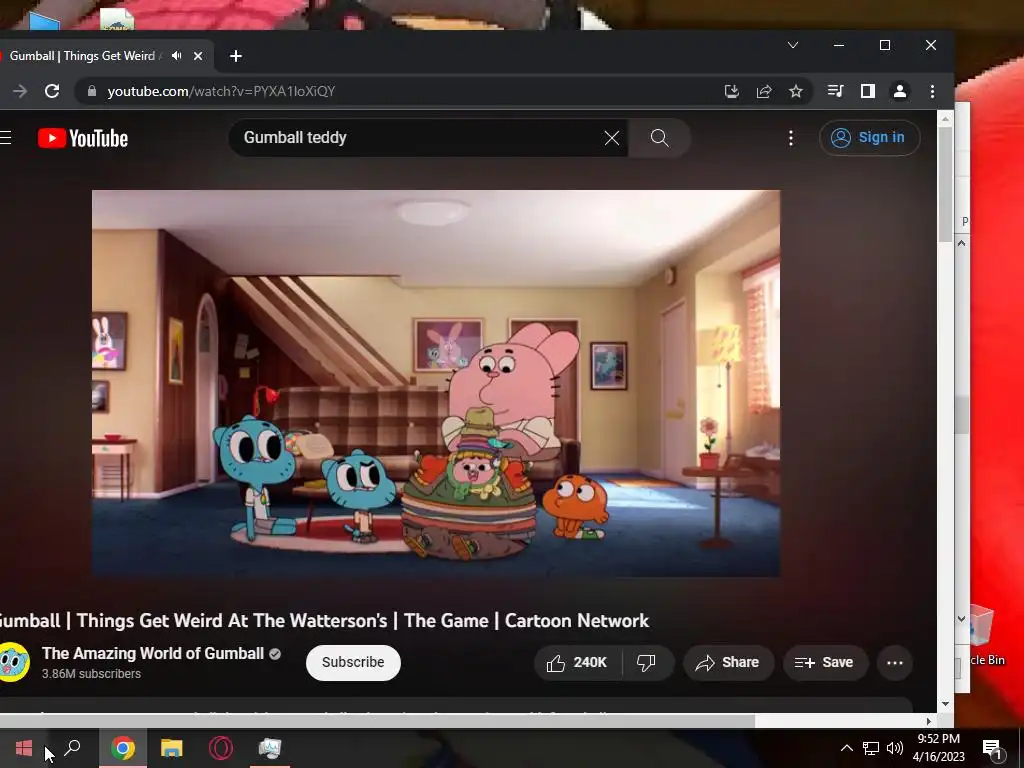Open Chrome profile icon
1024x768 pixels.
900,91
